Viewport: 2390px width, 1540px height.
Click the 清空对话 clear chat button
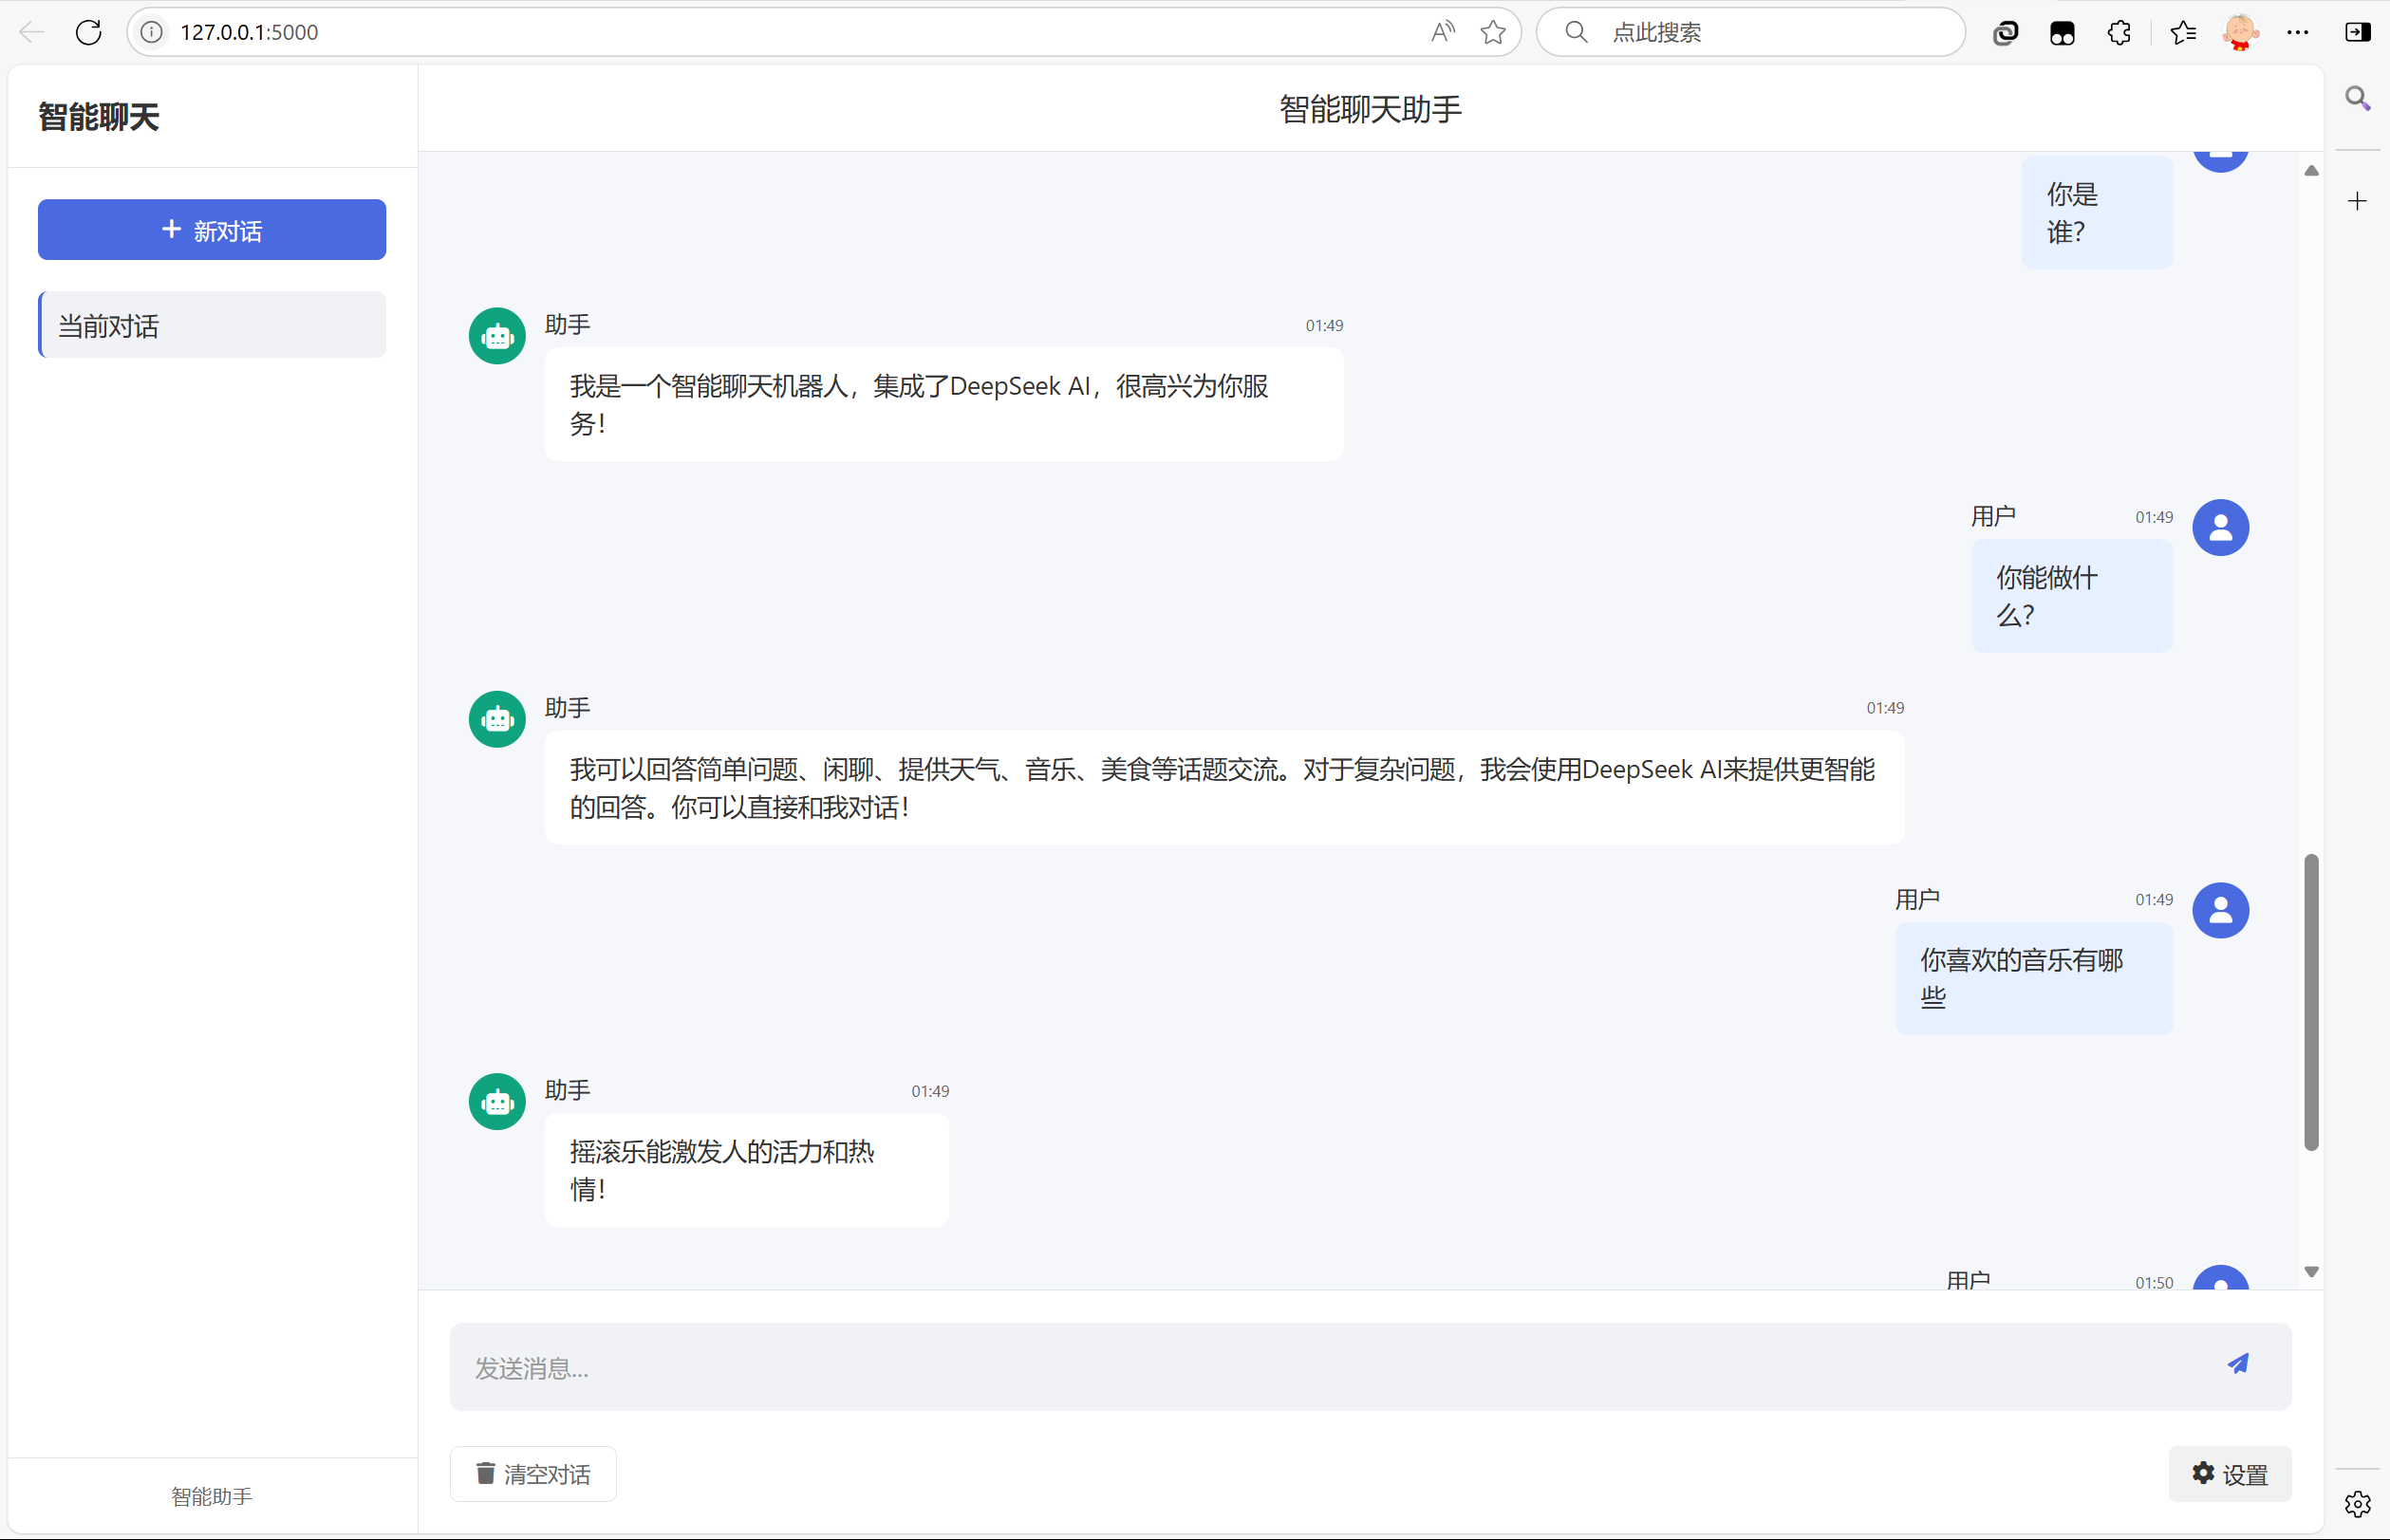pos(533,1474)
